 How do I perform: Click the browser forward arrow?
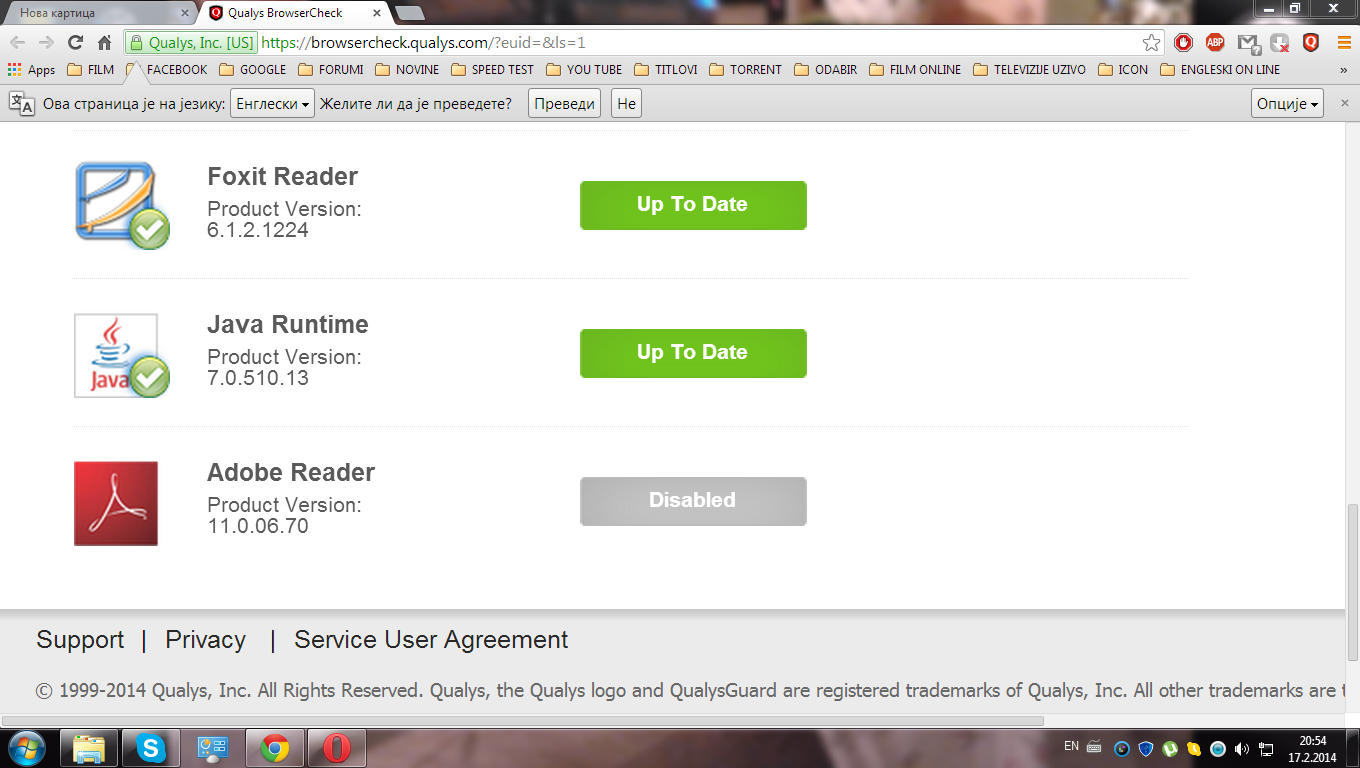(46, 43)
